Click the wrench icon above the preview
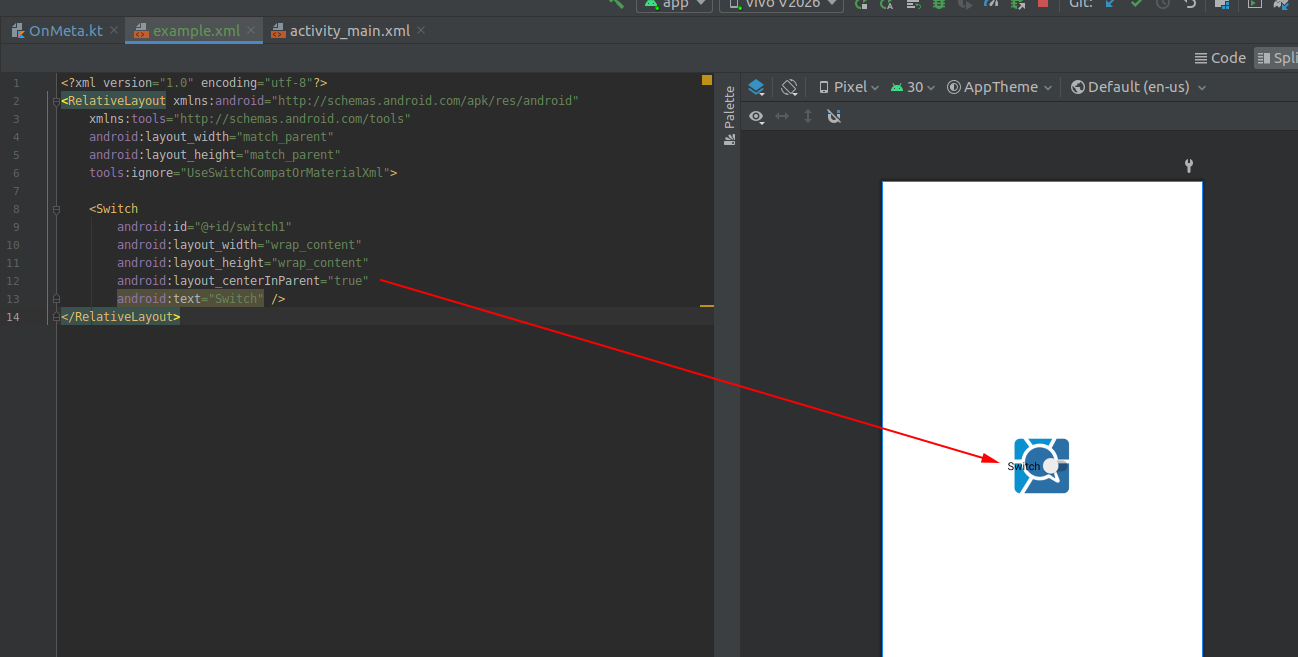This screenshot has height=657, width=1298. pos(1189,166)
